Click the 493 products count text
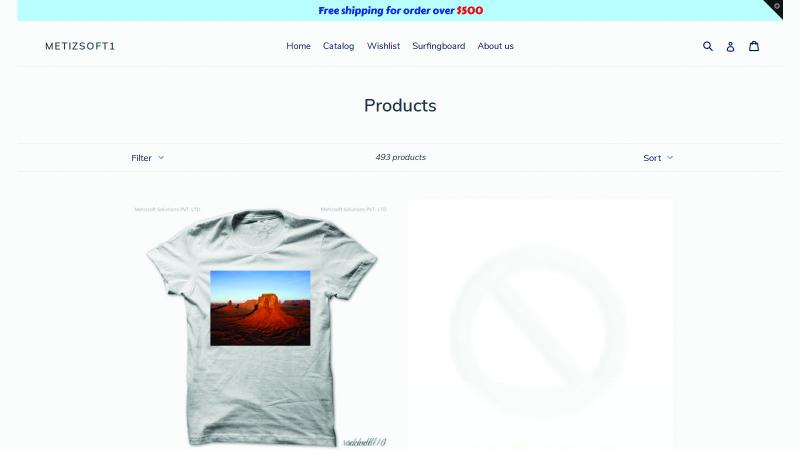 click(x=401, y=157)
